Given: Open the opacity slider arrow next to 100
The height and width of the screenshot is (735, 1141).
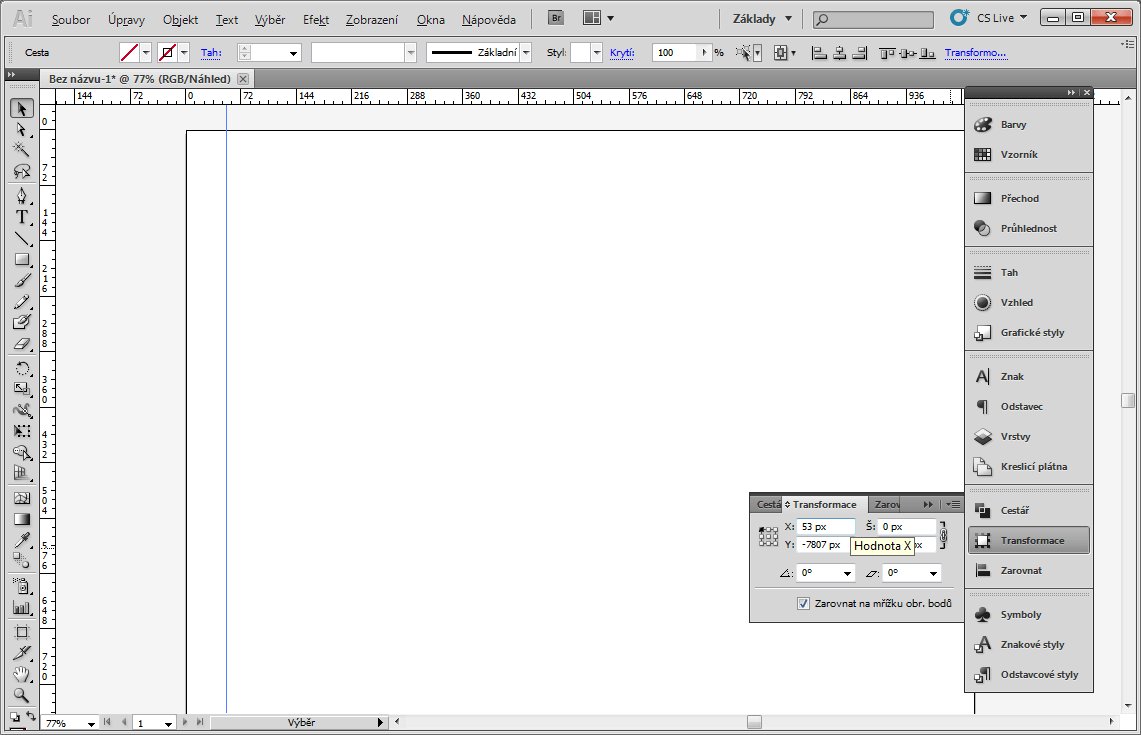Looking at the screenshot, I should click(x=704, y=52).
